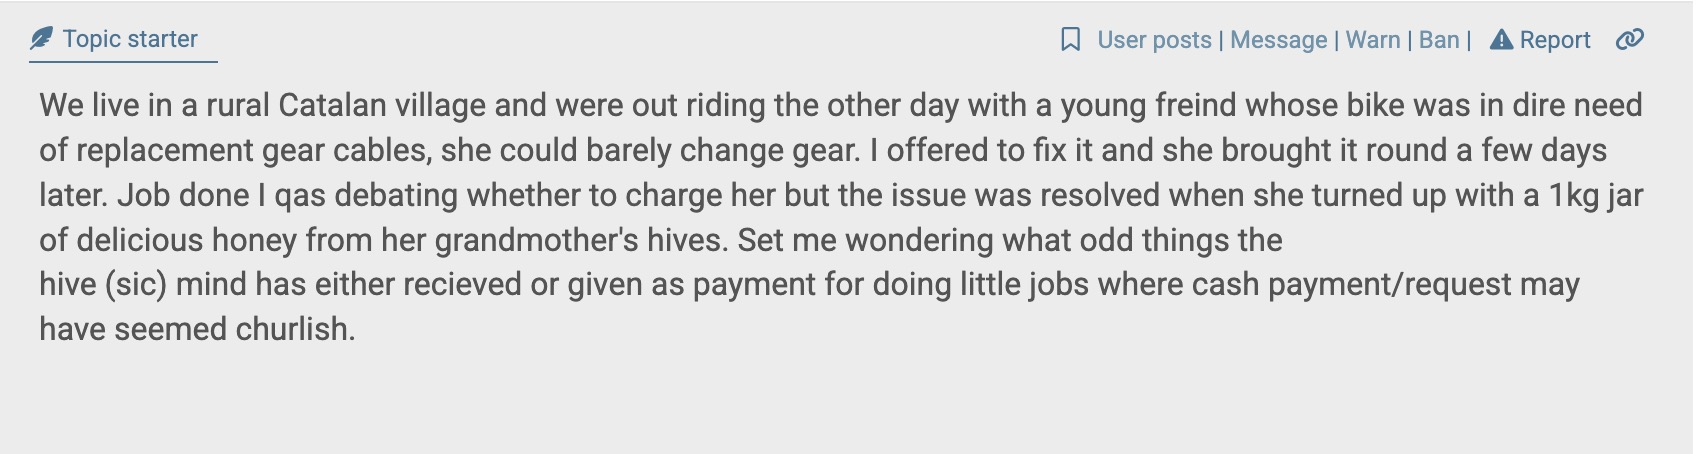Ban this user via the Ban link
1700x454 pixels.
1439,40
